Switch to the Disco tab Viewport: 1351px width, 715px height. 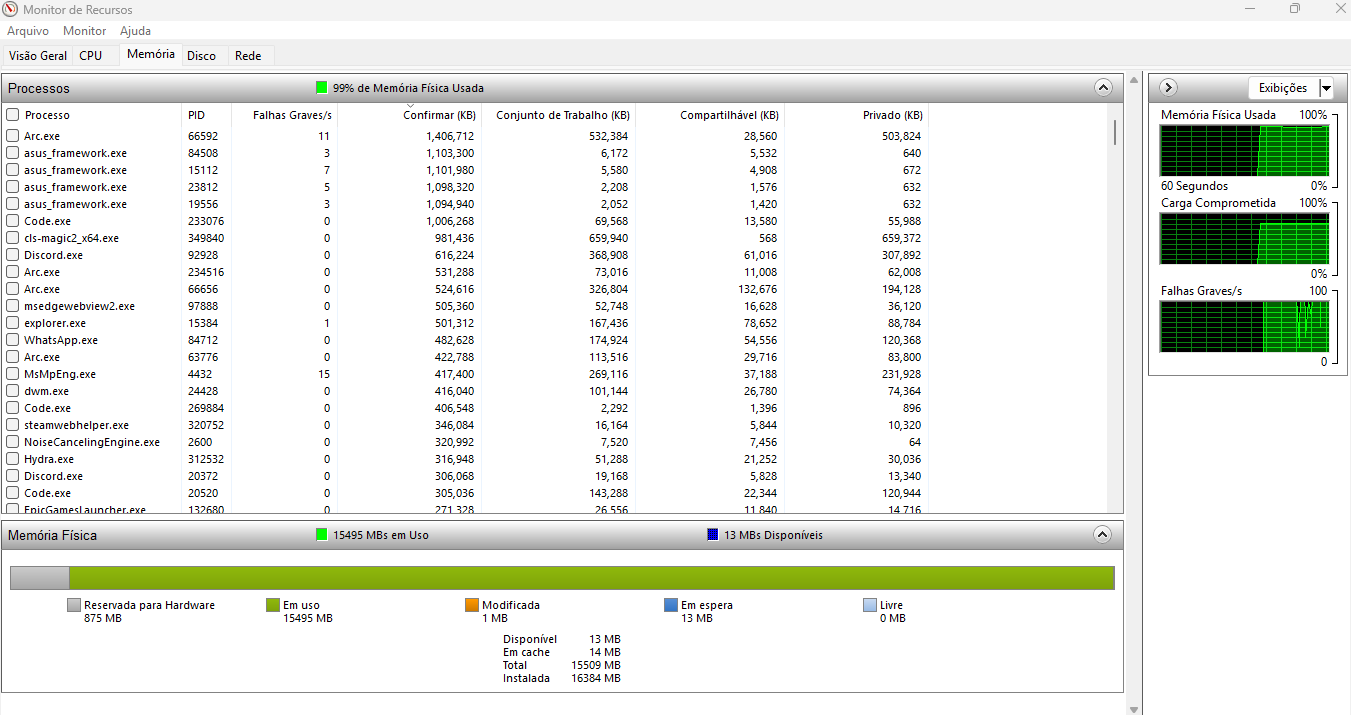coord(201,56)
